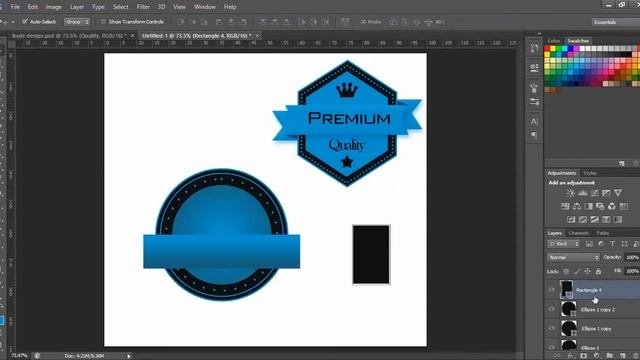Pick the red swatch

(x=547, y=49)
